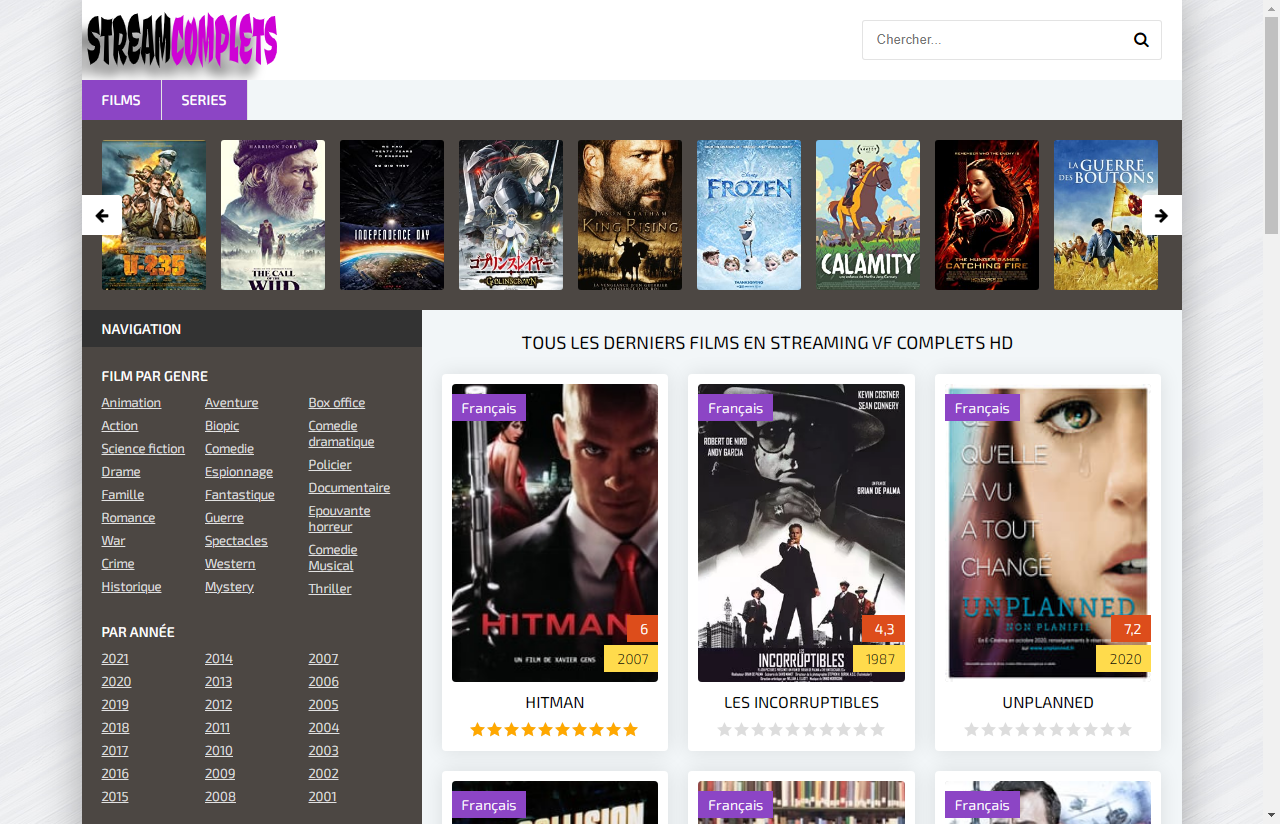Click the carousel left arrow
1280x824 pixels.
[x=102, y=215]
